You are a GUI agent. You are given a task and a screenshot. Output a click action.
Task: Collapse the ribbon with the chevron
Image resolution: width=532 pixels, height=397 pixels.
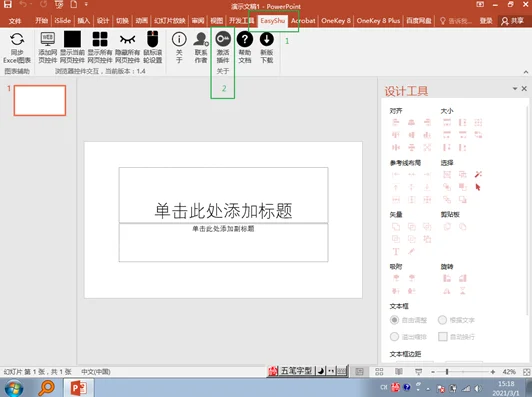(x=526, y=72)
